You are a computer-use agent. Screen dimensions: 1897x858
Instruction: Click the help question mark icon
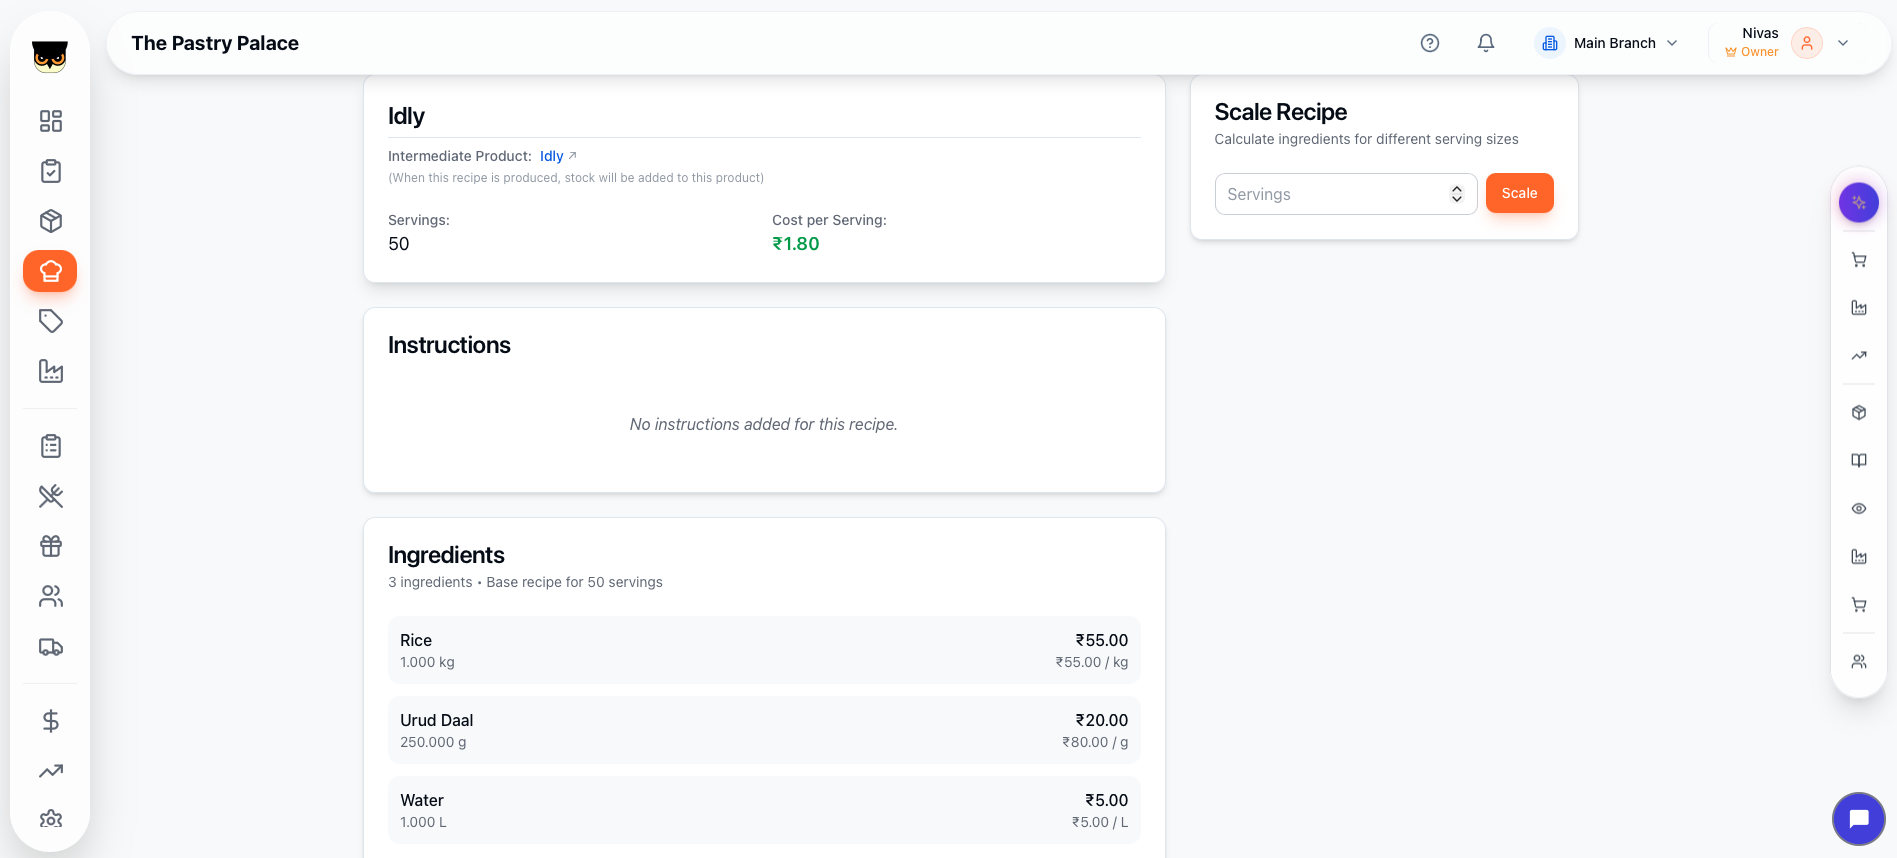click(1429, 43)
